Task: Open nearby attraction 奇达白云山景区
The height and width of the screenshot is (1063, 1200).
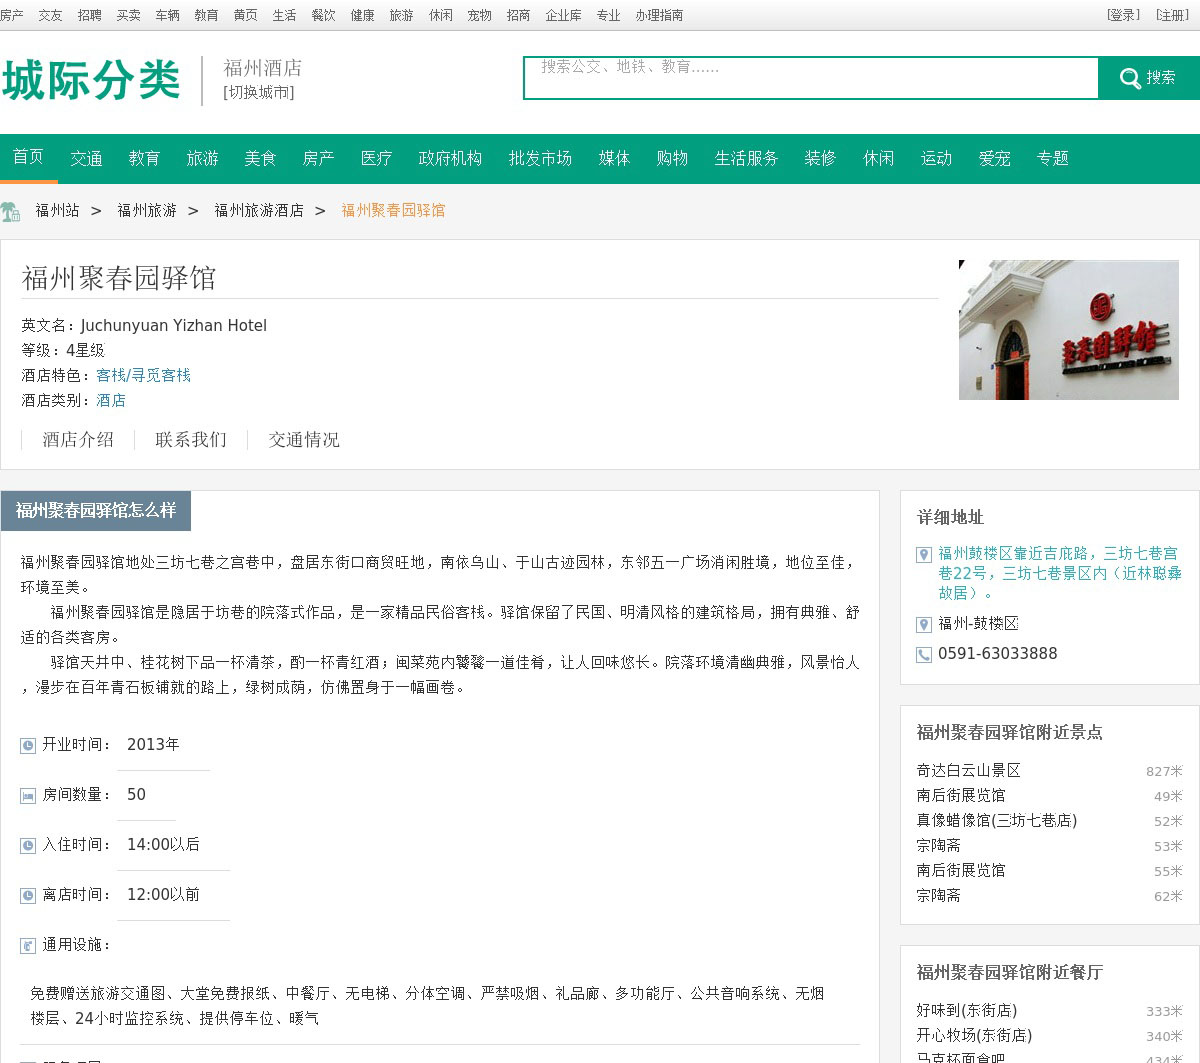Action: (x=969, y=771)
